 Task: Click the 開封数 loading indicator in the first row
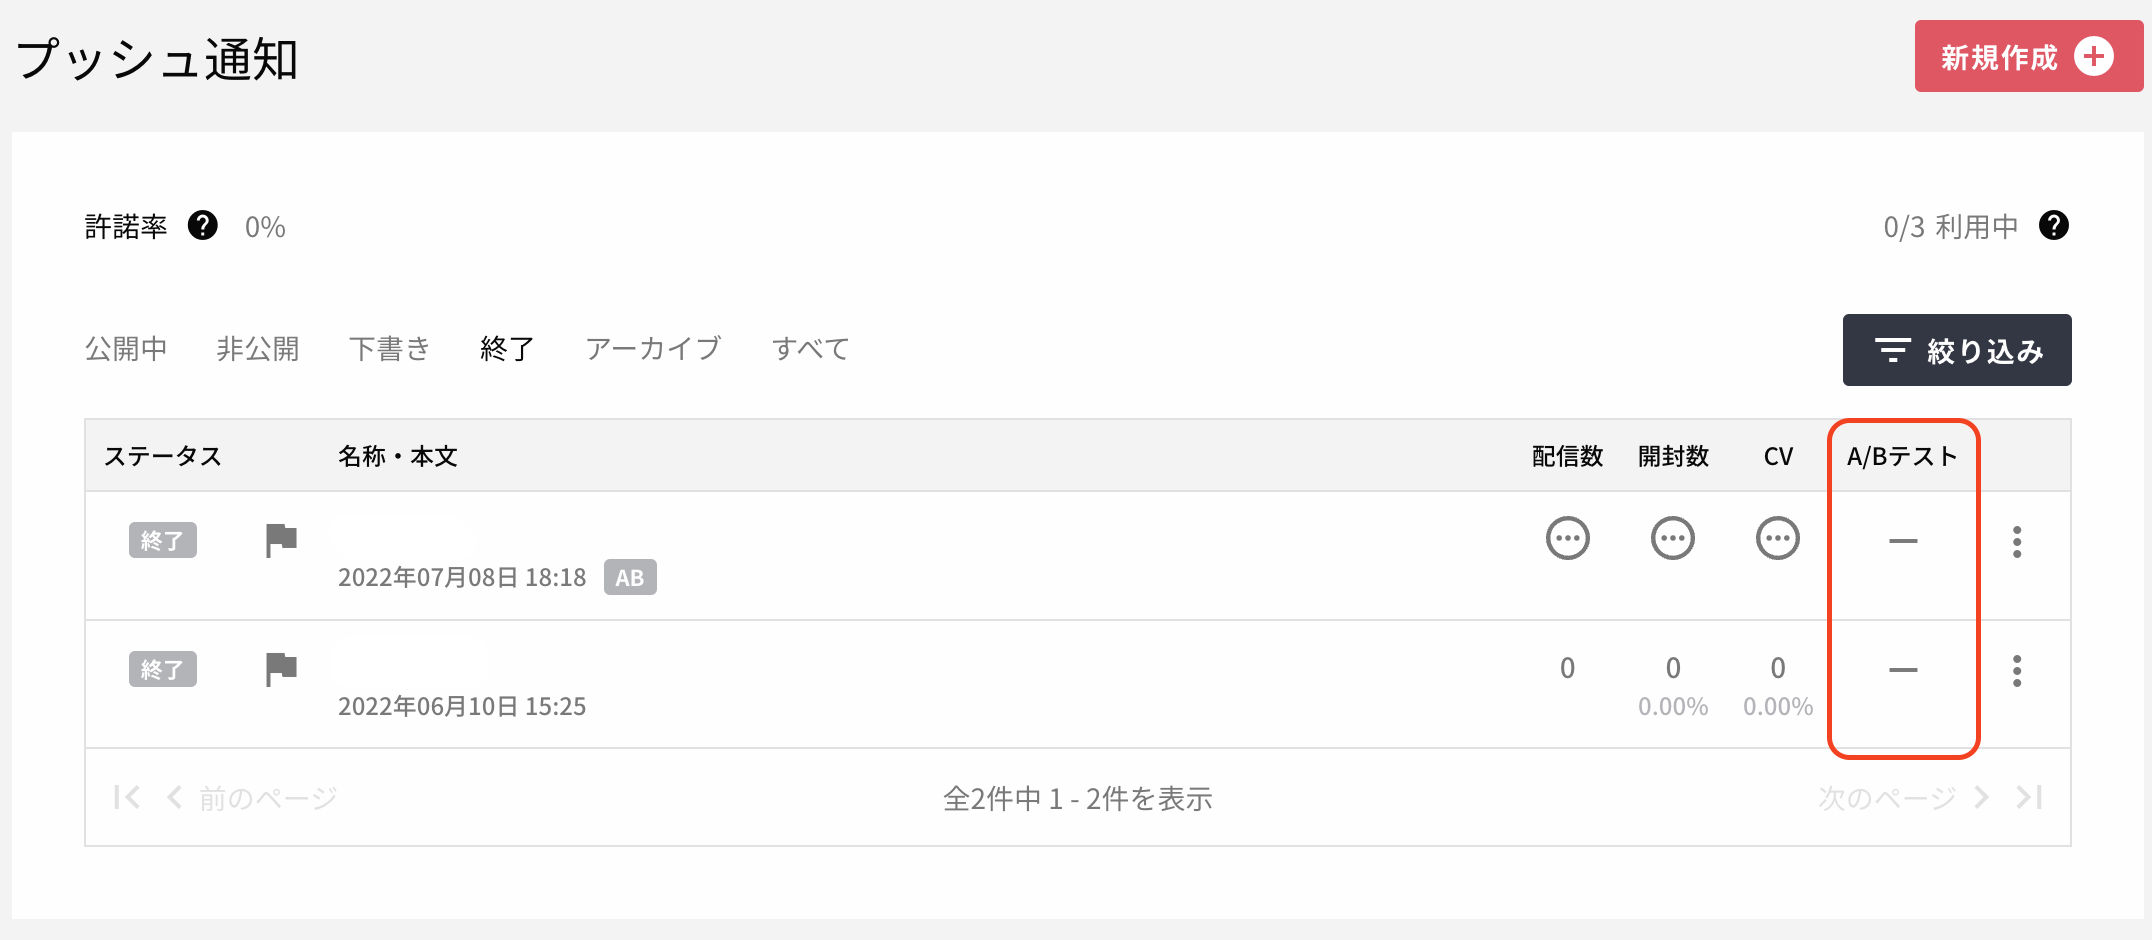(1672, 538)
